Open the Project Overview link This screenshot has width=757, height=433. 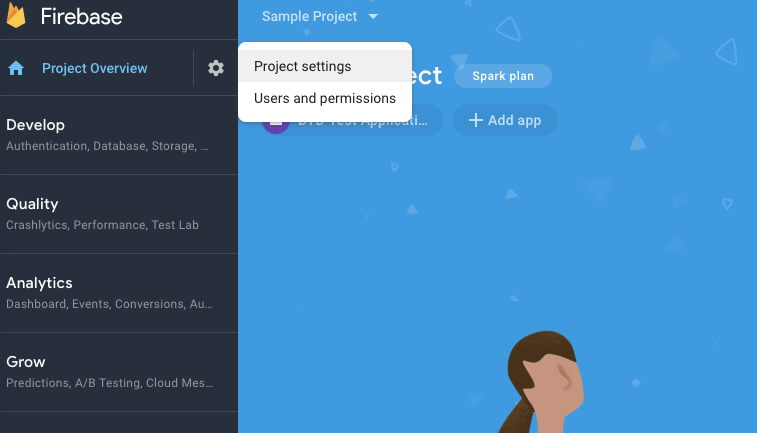94,68
